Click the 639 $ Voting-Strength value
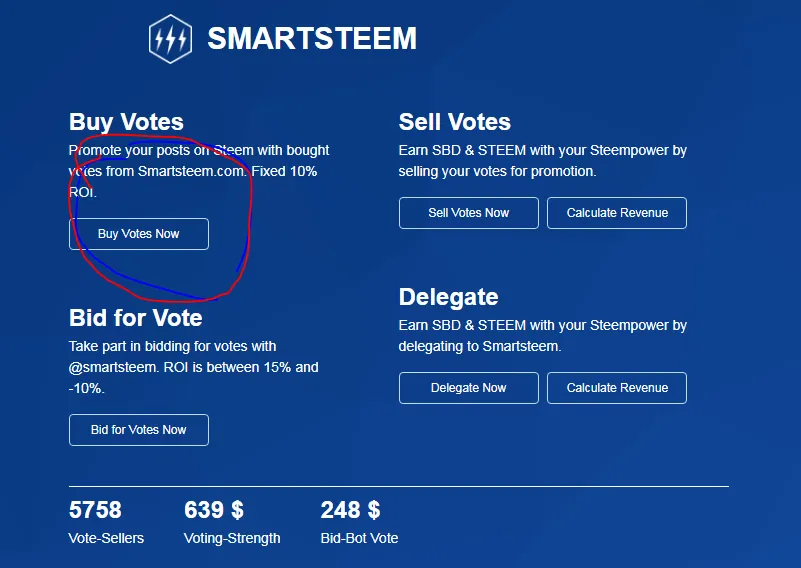The height and width of the screenshot is (568, 801). 214,510
